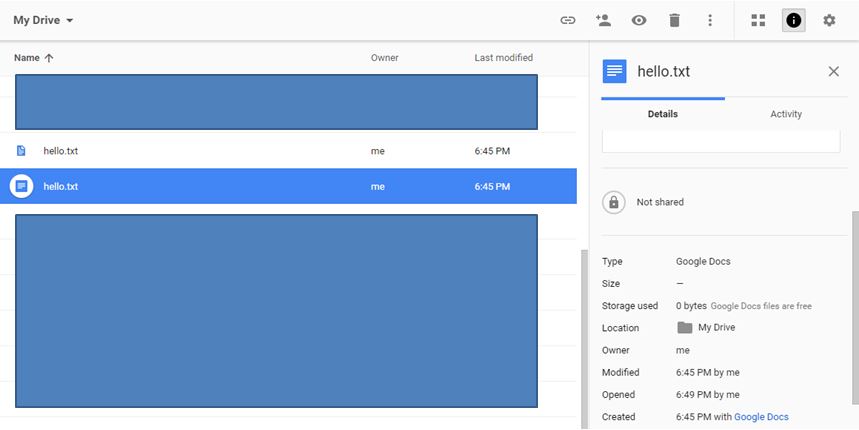The height and width of the screenshot is (430, 859).
Task: Sort by Name column header
Action: tap(27, 58)
